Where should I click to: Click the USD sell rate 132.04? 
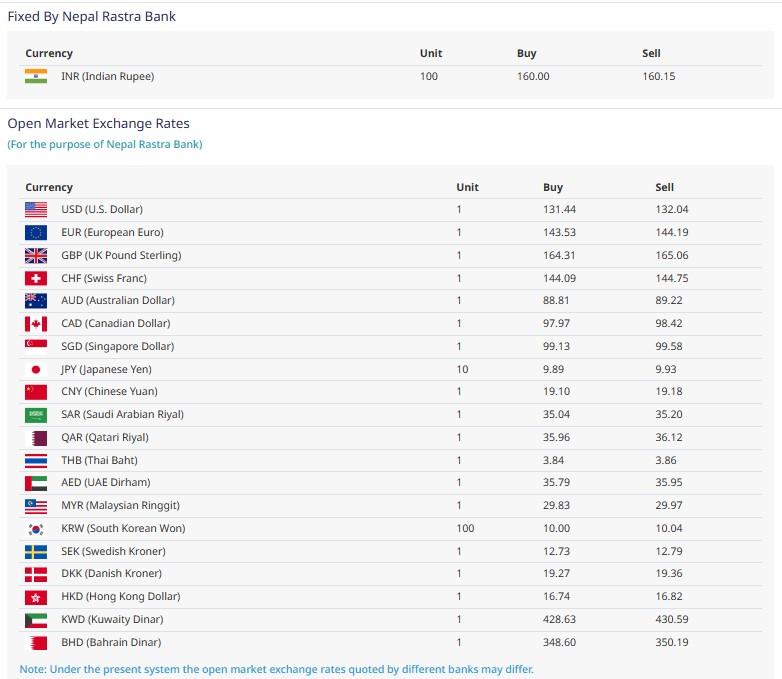point(671,209)
